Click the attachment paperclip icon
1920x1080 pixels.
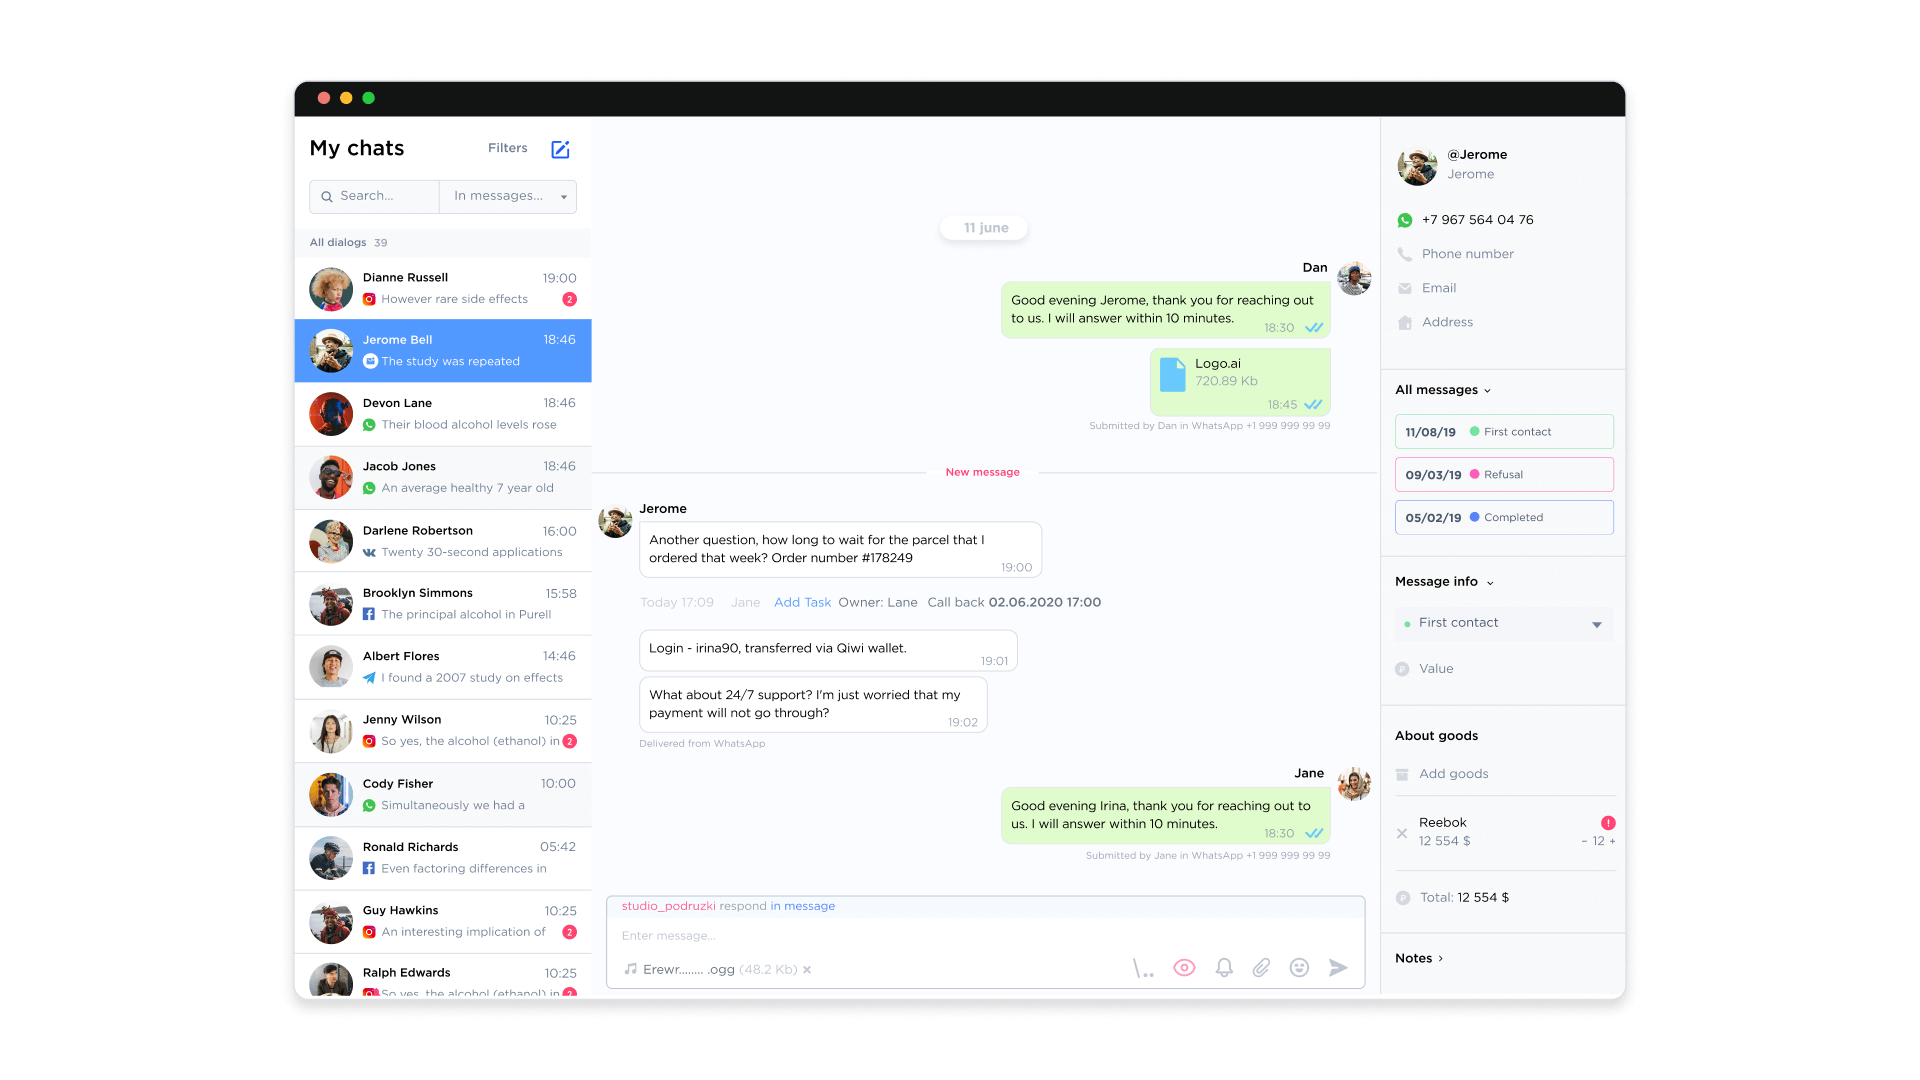(1259, 969)
